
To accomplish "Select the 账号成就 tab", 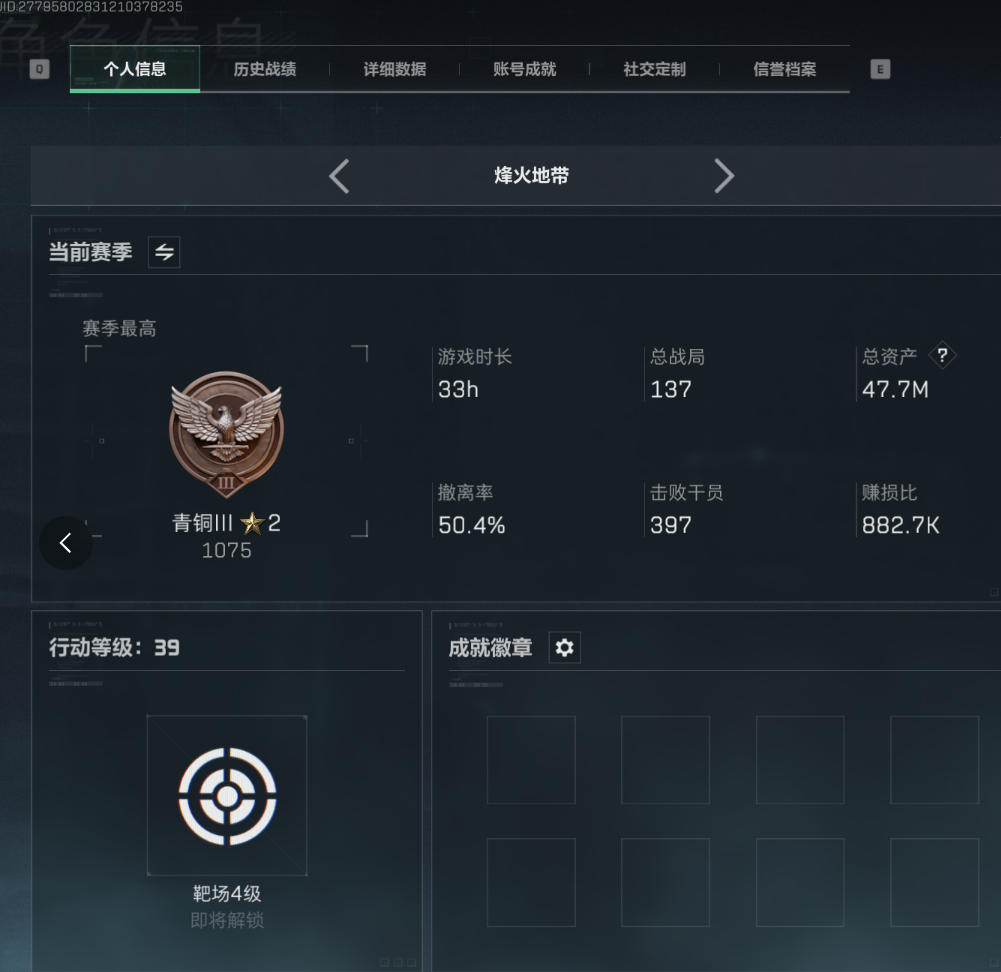I will pyautogui.click(x=525, y=69).
